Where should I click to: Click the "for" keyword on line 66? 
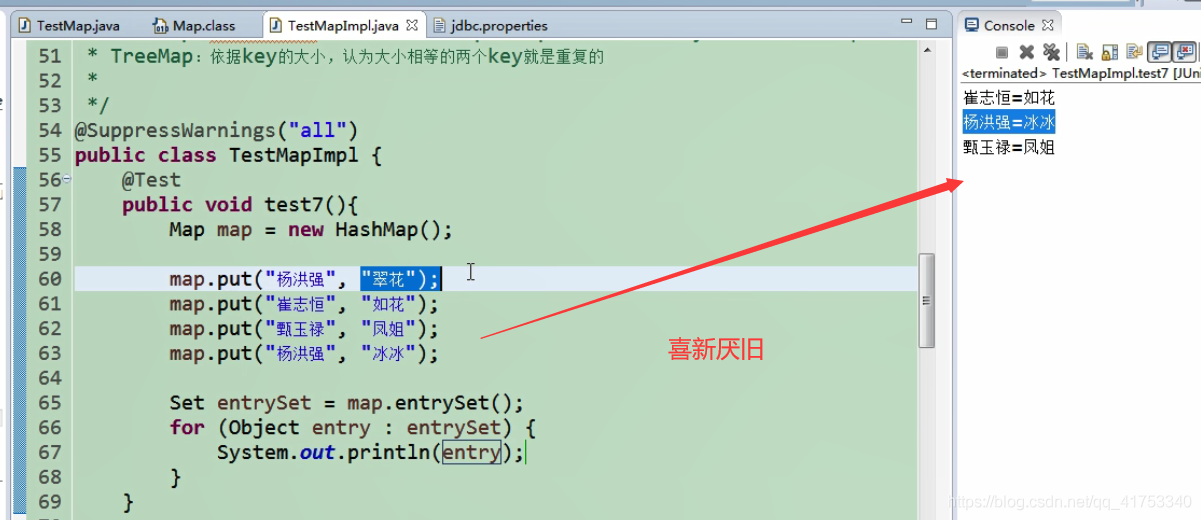coord(187,427)
